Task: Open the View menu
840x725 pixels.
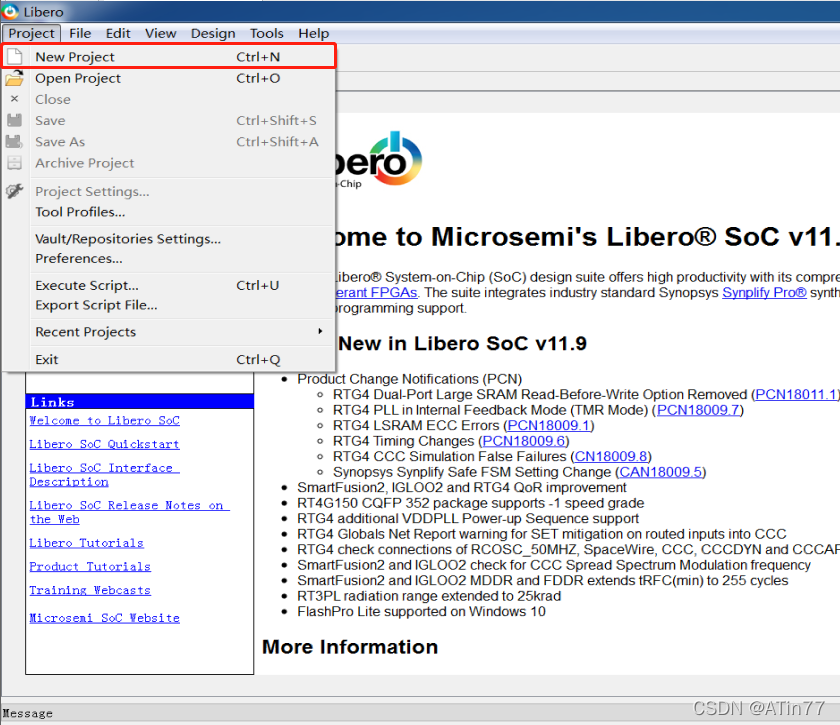Action: pyautogui.click(x=160, y=33)
